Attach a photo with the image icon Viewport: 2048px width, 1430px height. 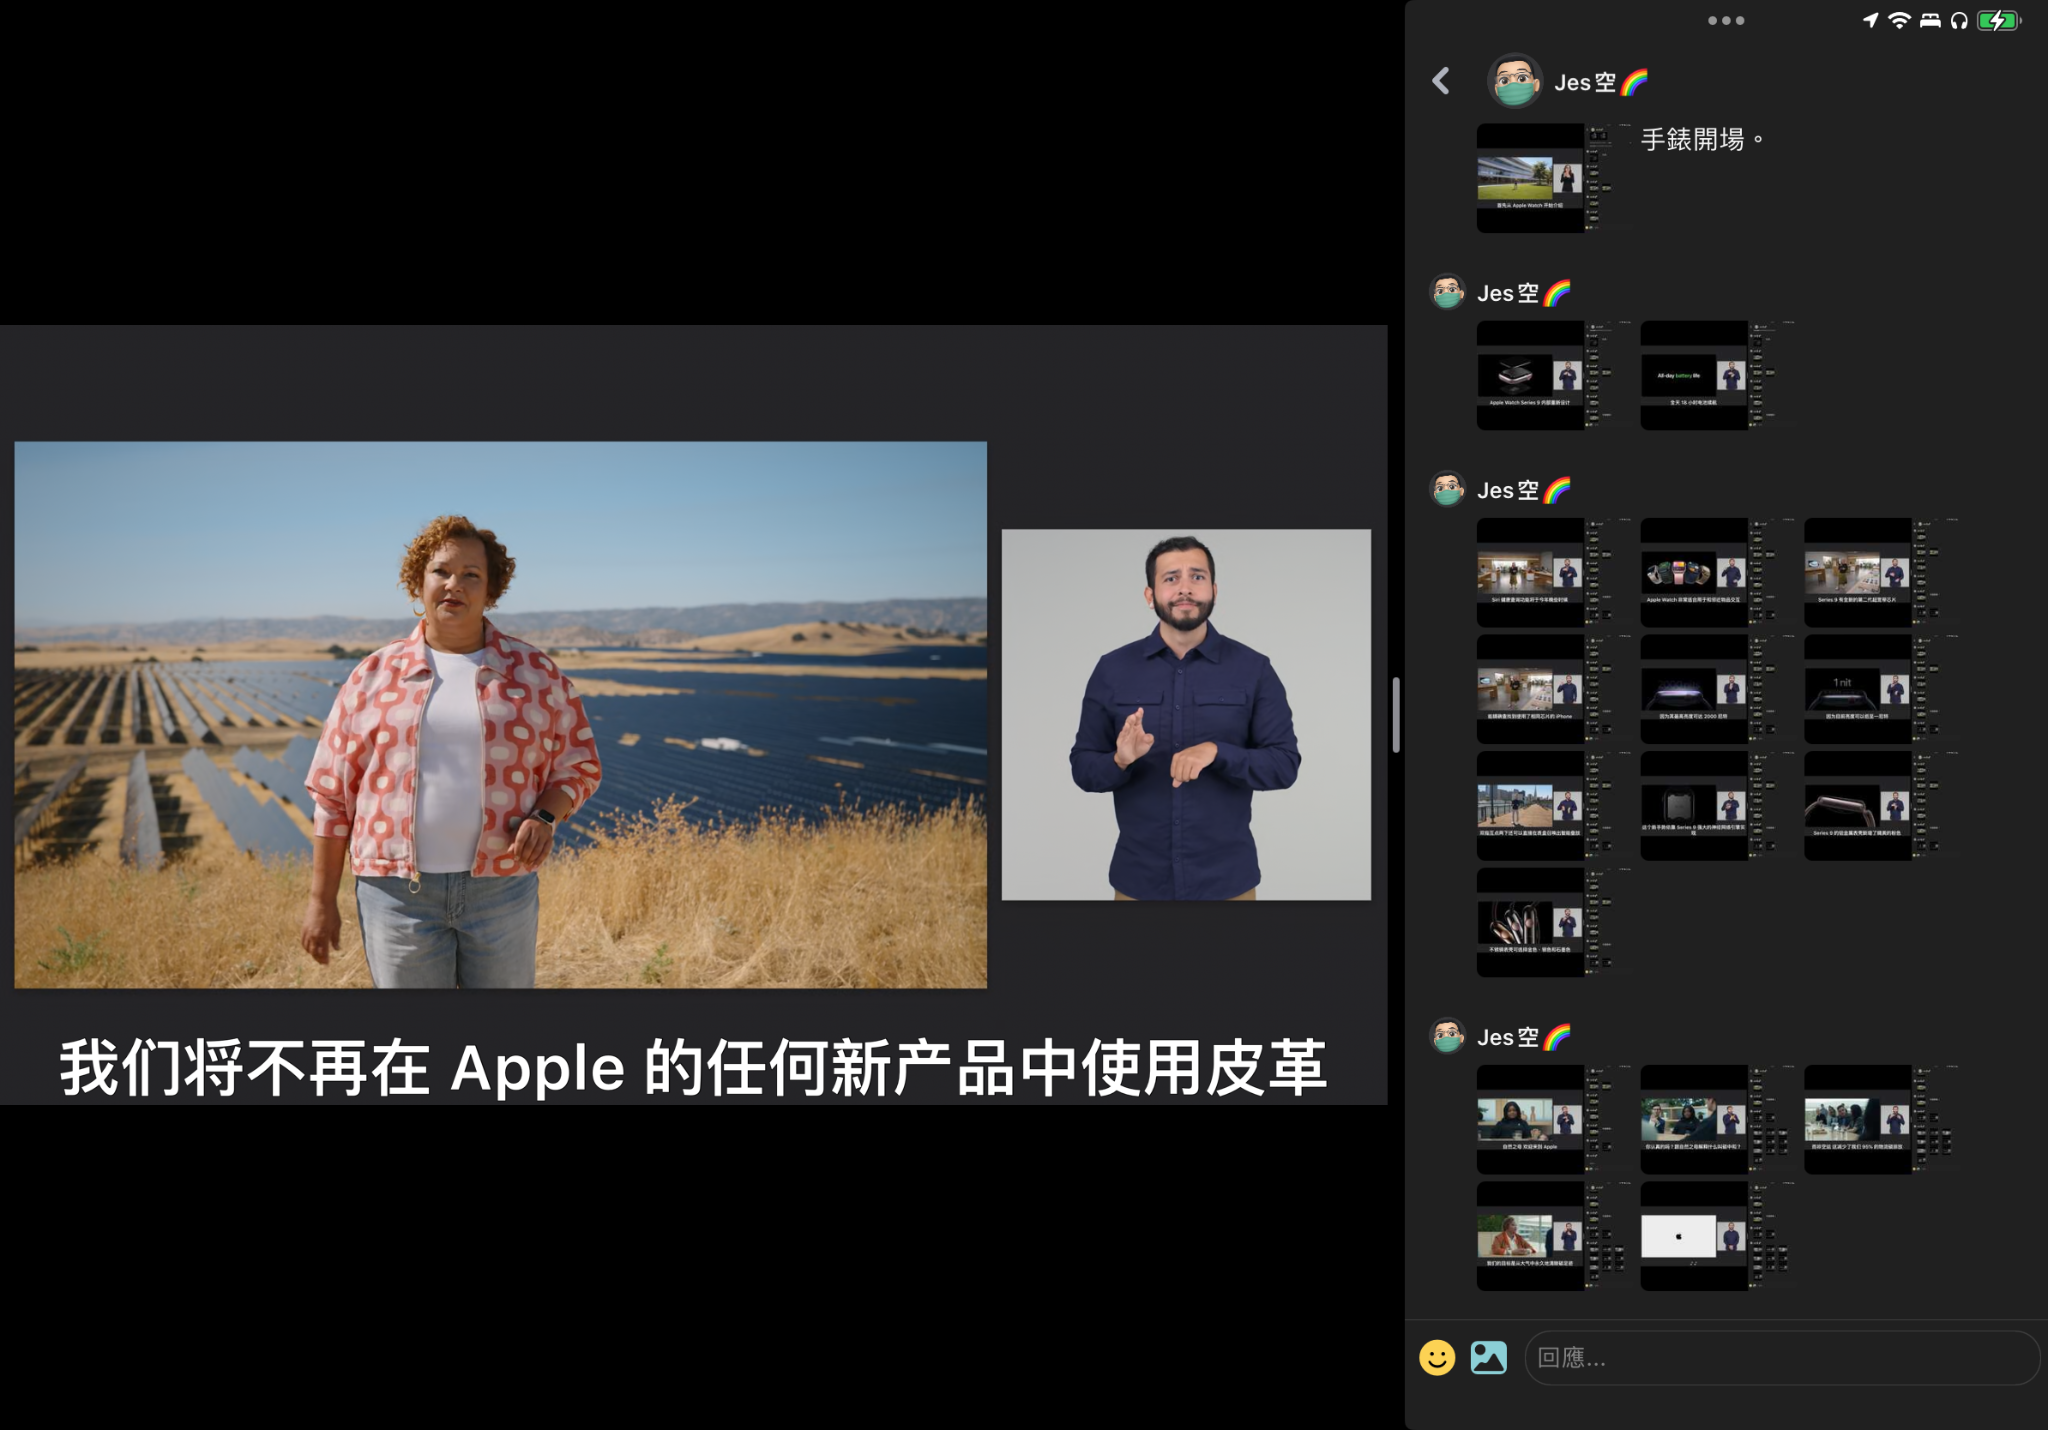[x=1489, y=1357]
